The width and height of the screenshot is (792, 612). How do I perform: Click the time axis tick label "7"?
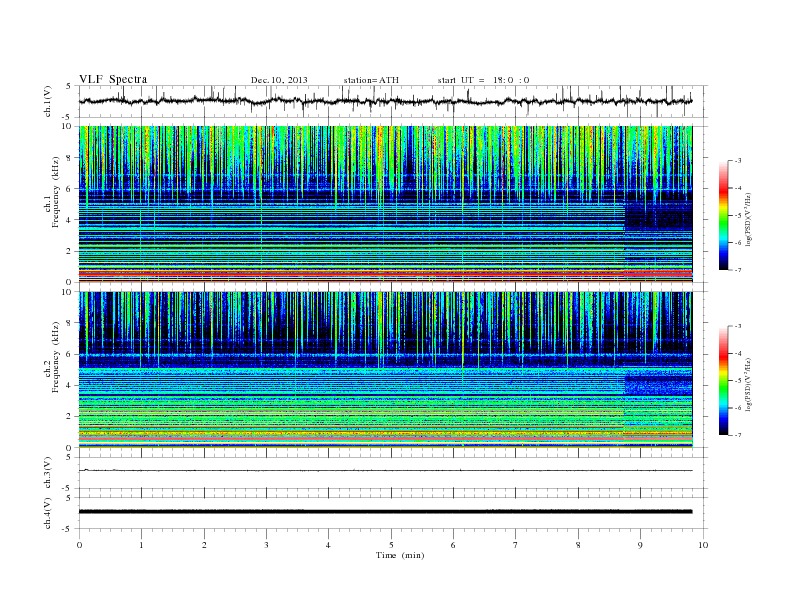(x=516, y=545)
